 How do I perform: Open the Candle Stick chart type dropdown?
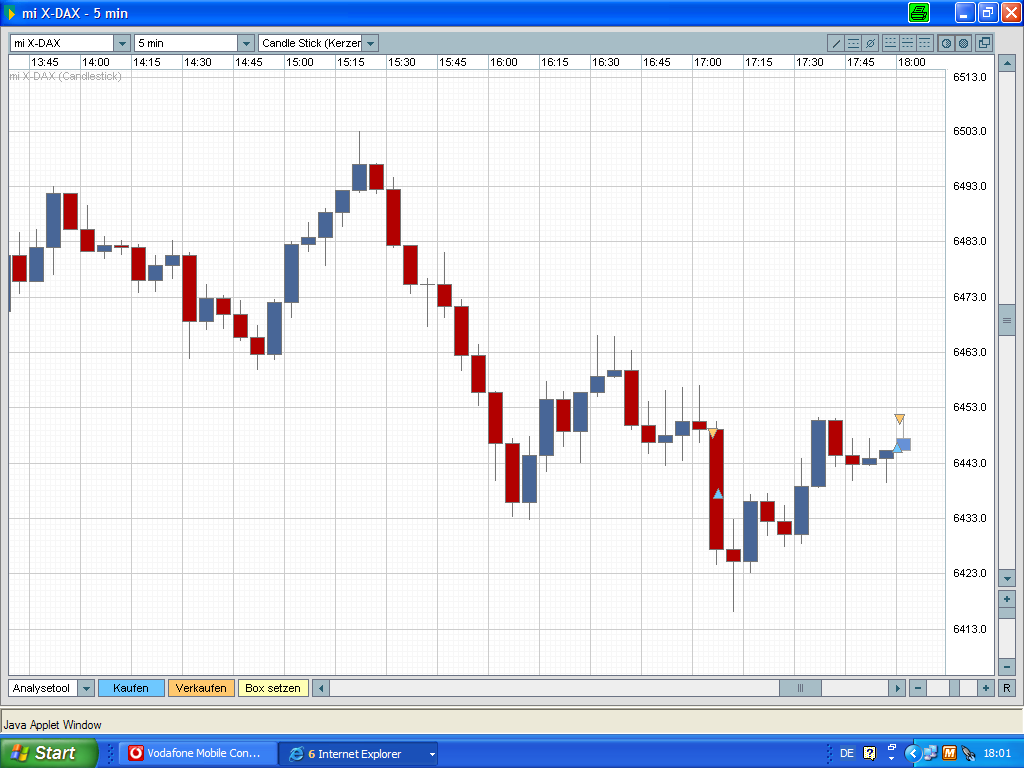370,43
